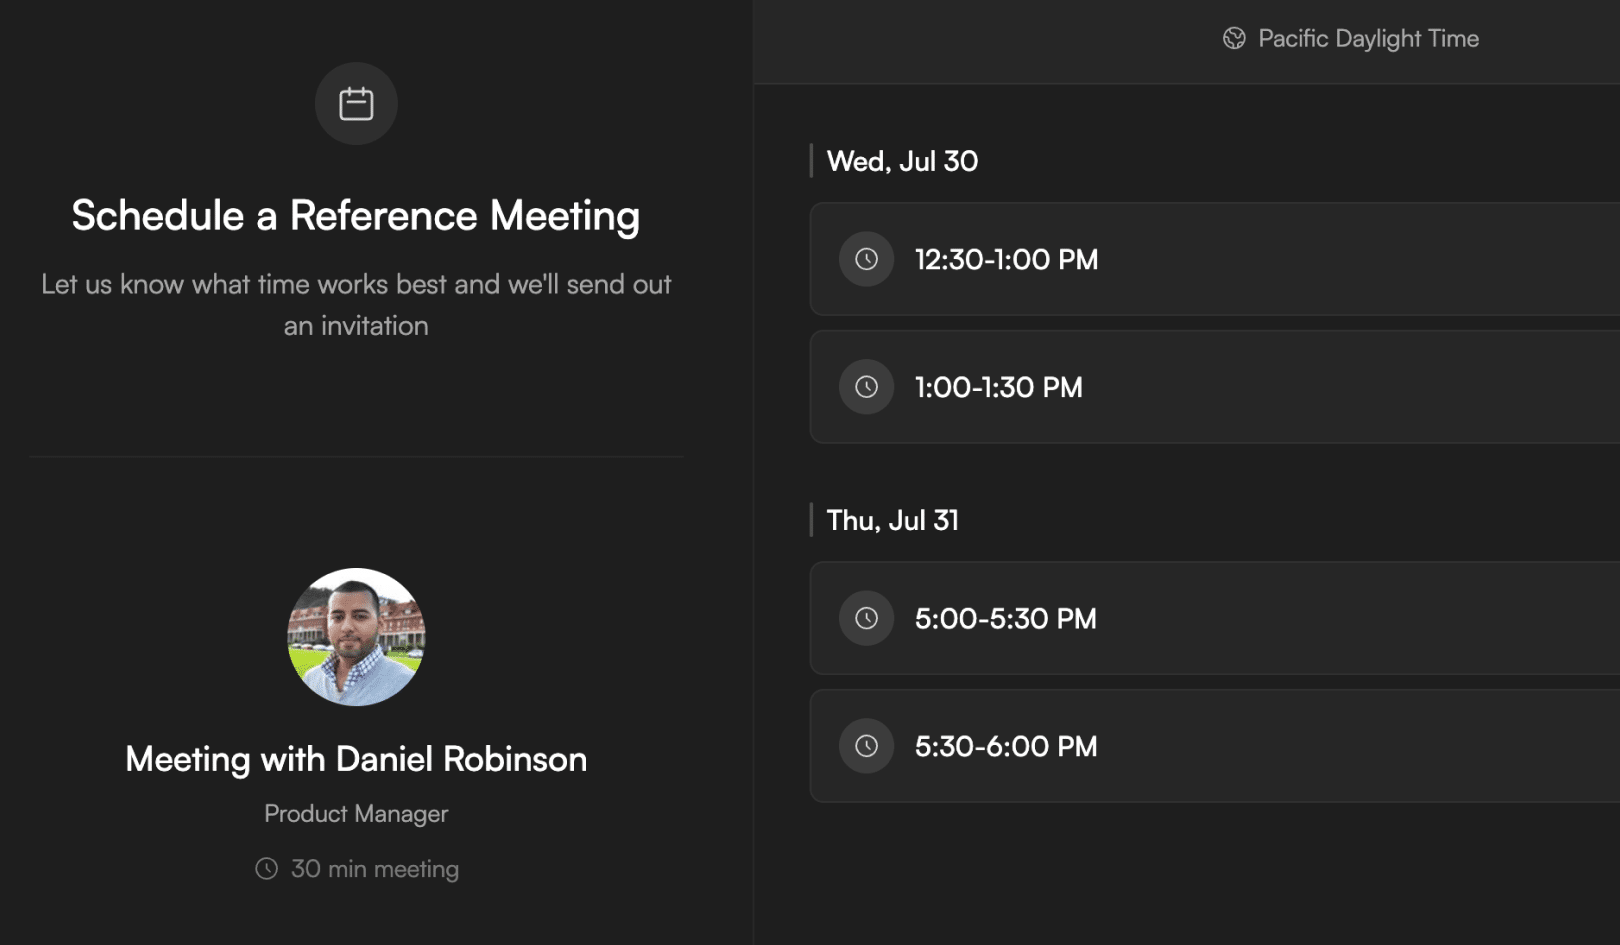
Task: Select the 12:30-1:00 PM time slot text
Action: [x=1006, y=260]
